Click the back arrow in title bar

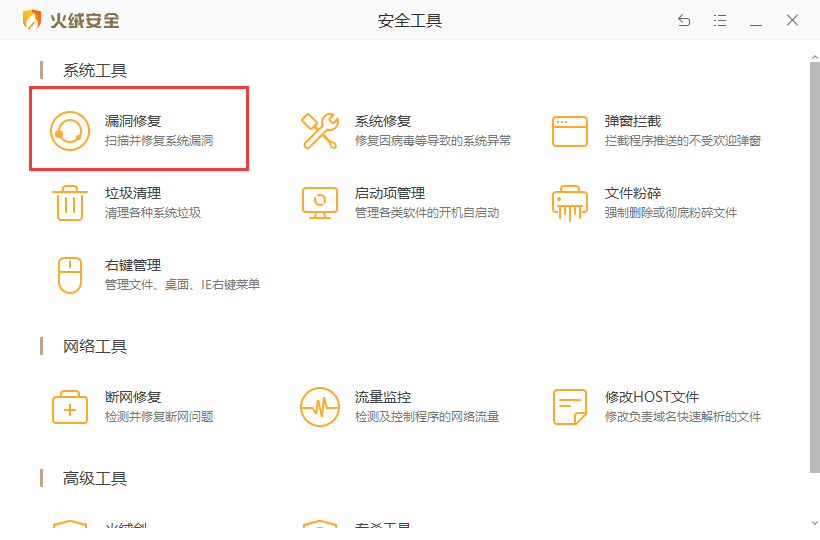684,20
